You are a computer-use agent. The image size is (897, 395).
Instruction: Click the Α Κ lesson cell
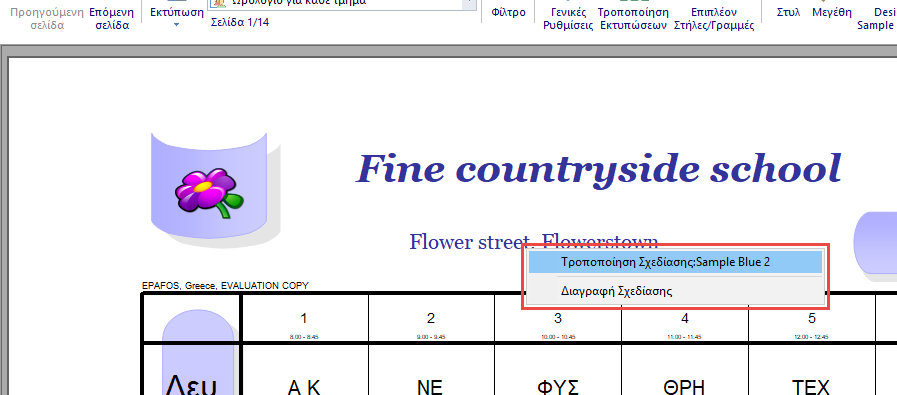pos(304,370)
